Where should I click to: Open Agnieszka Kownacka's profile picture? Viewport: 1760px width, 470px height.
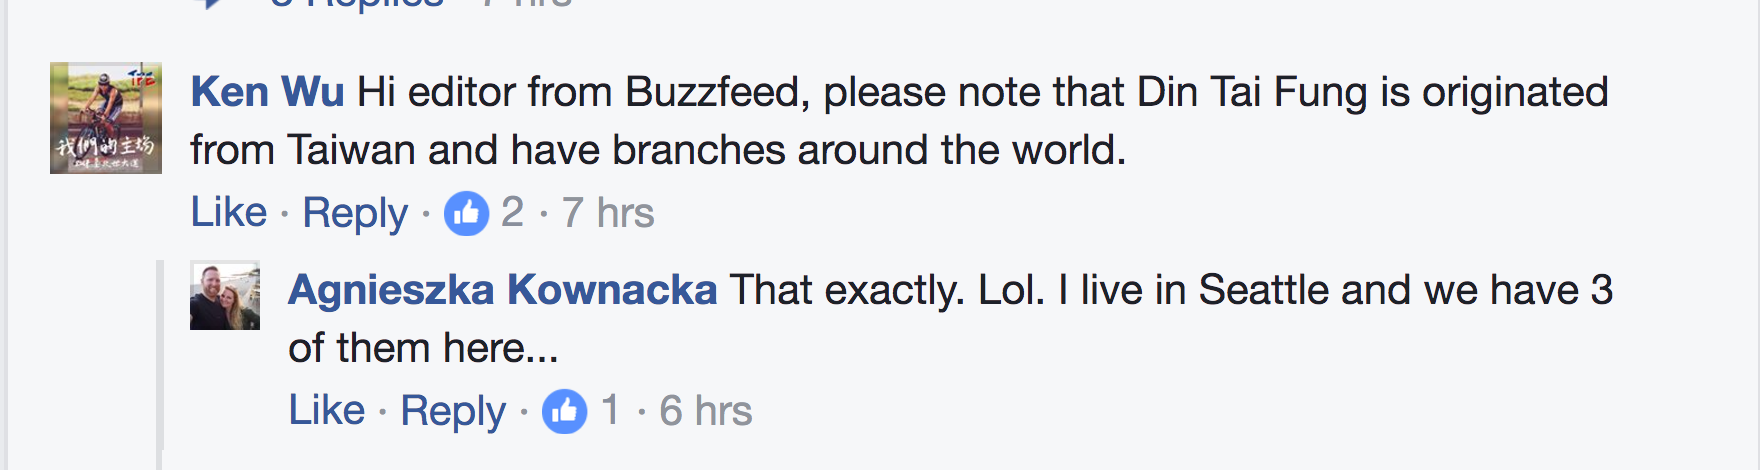[225, 296]
